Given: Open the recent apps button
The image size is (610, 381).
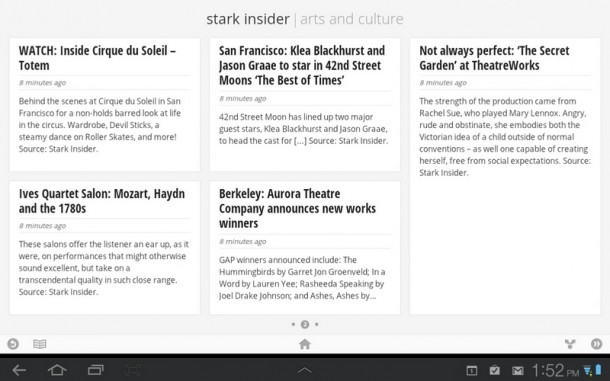Looking at the screenshot, I should click(96, 370).
